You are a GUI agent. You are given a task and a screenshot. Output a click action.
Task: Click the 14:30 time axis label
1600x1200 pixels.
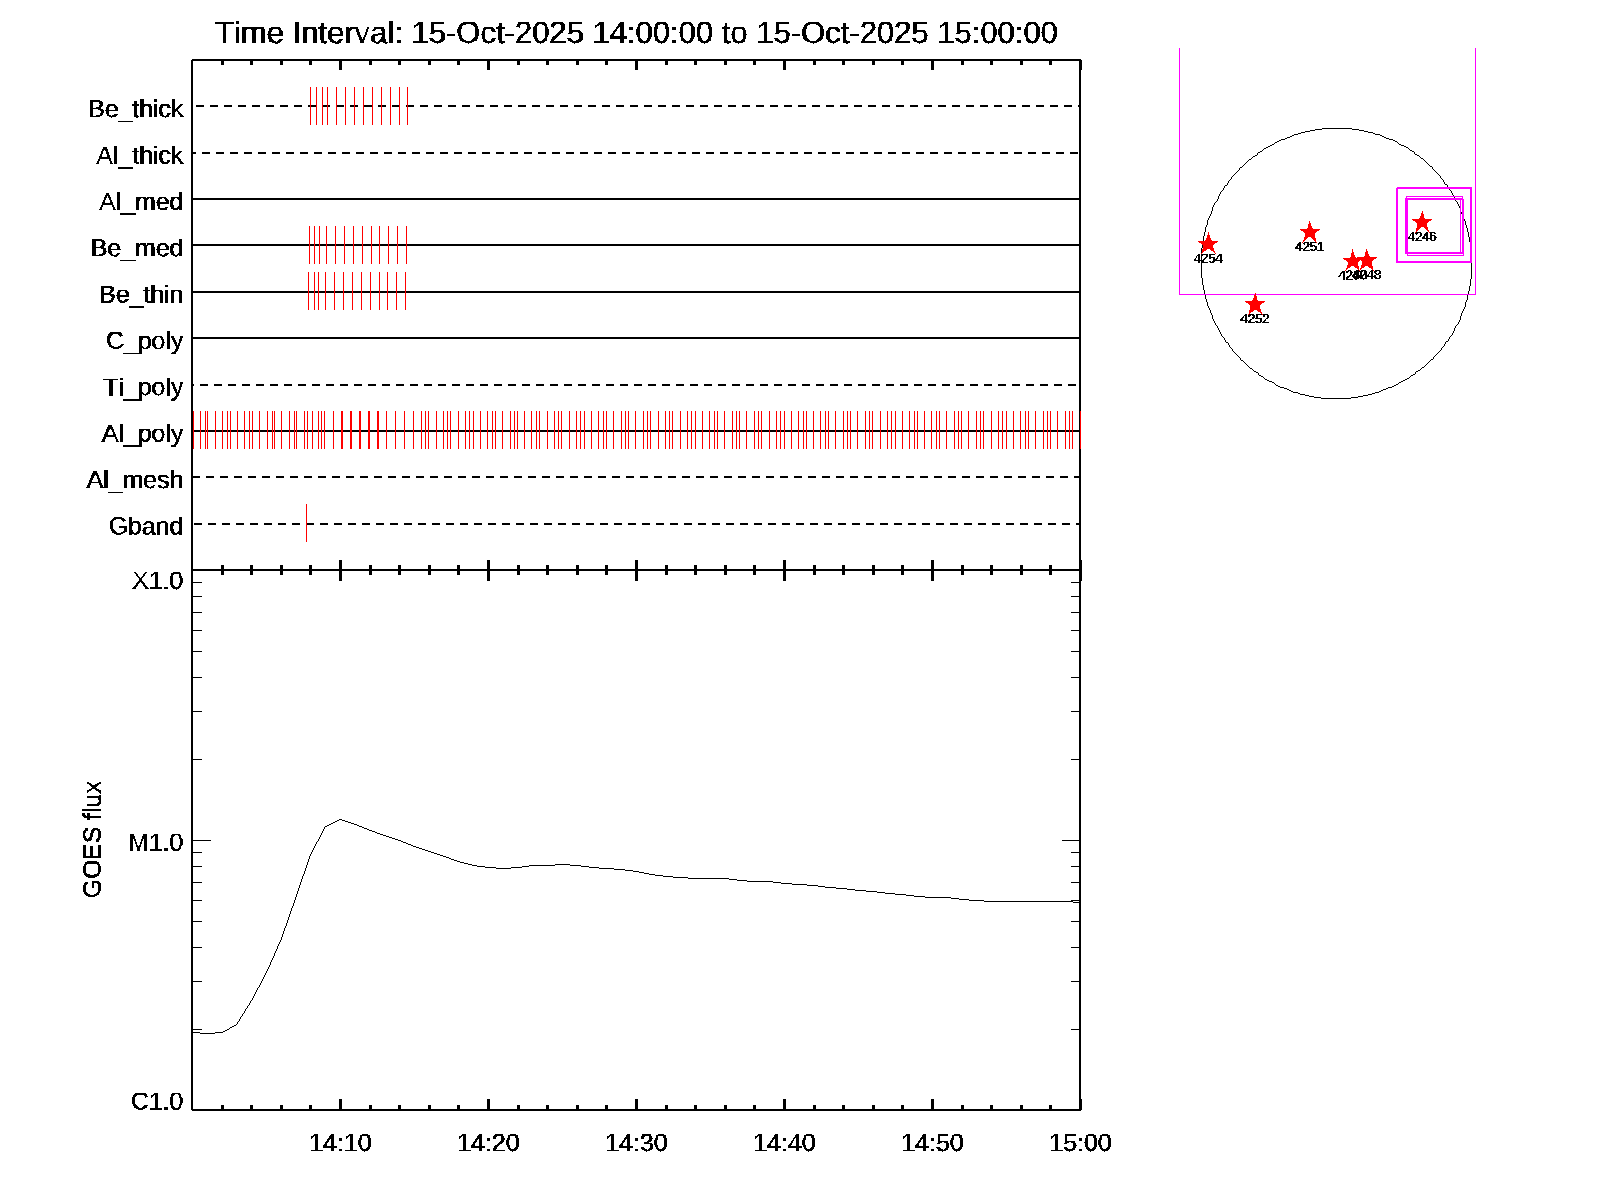pos(636,1143)
